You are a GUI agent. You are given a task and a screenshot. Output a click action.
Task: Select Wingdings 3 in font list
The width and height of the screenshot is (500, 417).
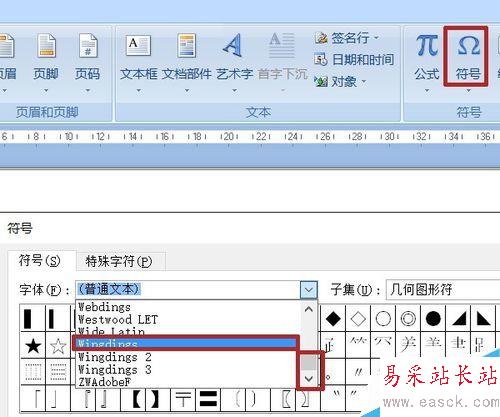[188, 370]
